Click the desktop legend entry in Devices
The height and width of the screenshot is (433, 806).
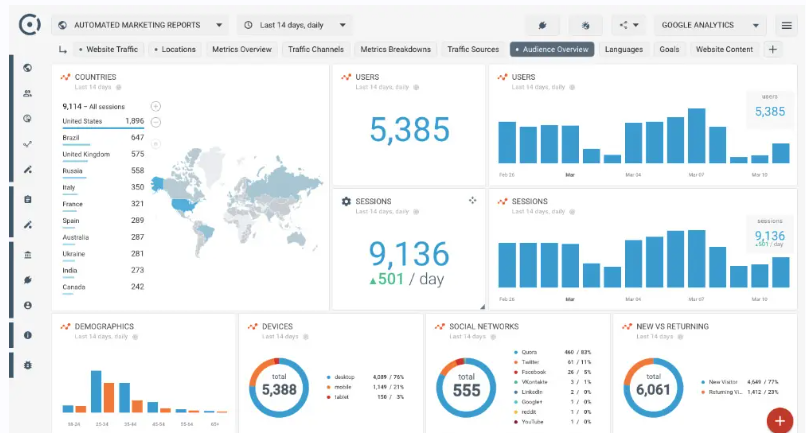click(x=365, y=377)
